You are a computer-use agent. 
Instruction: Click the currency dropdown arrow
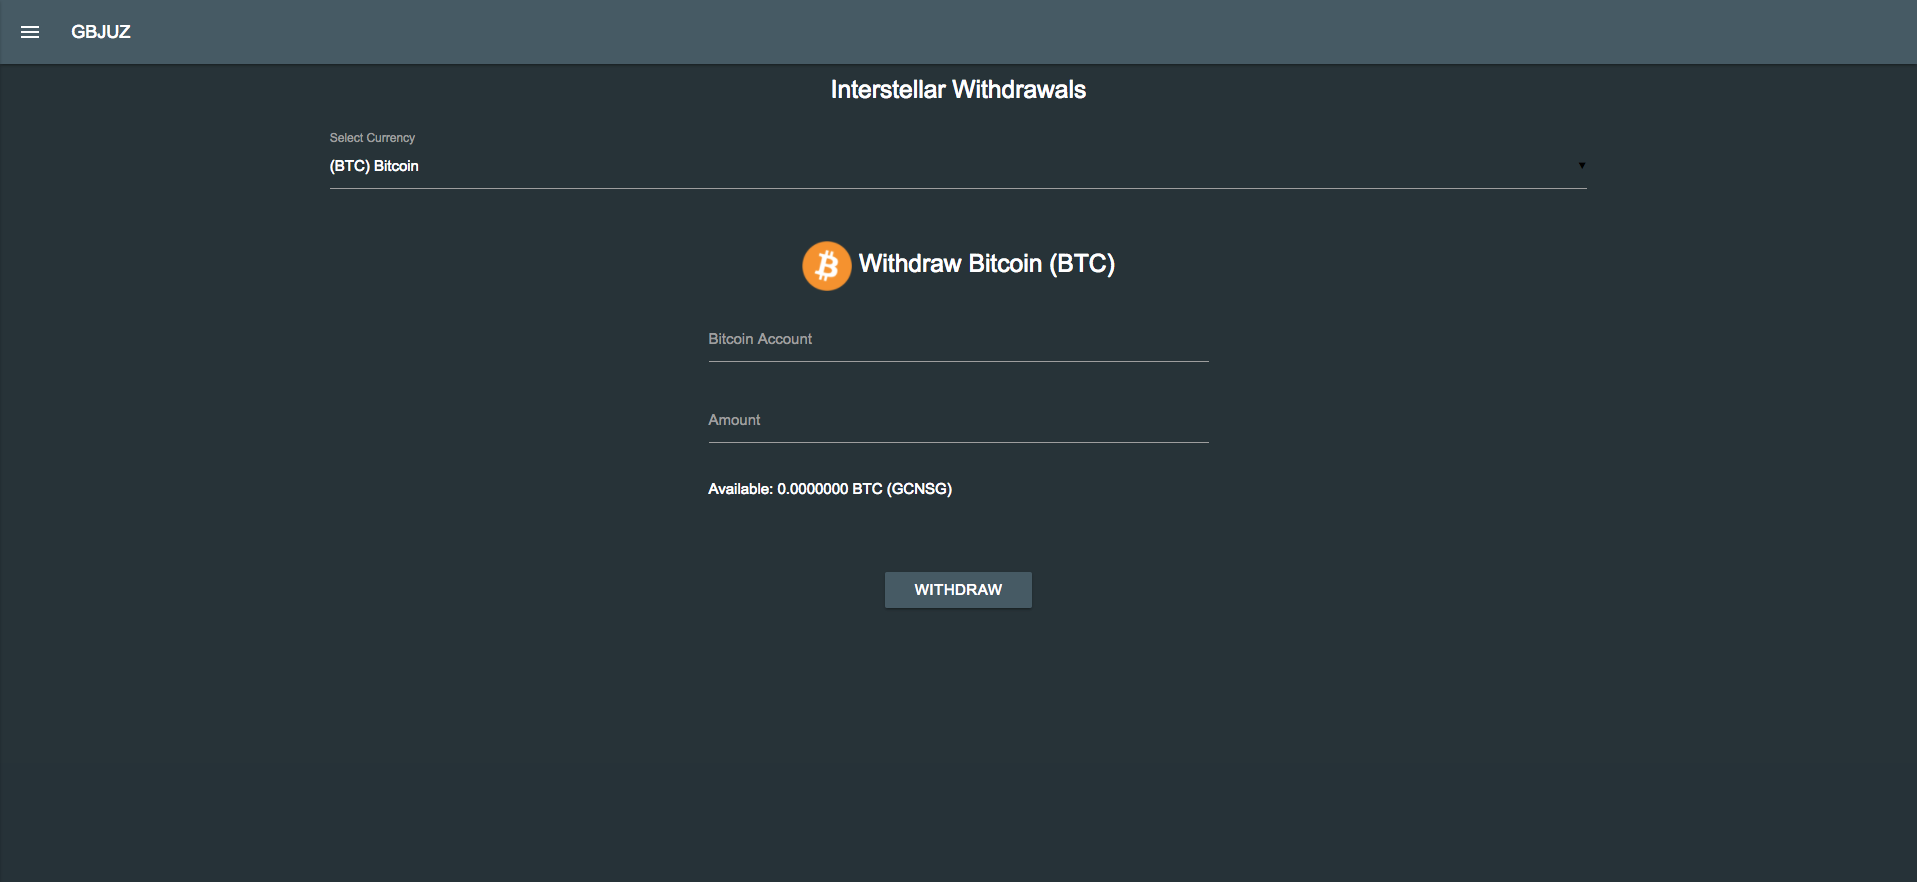(1582, 165)
